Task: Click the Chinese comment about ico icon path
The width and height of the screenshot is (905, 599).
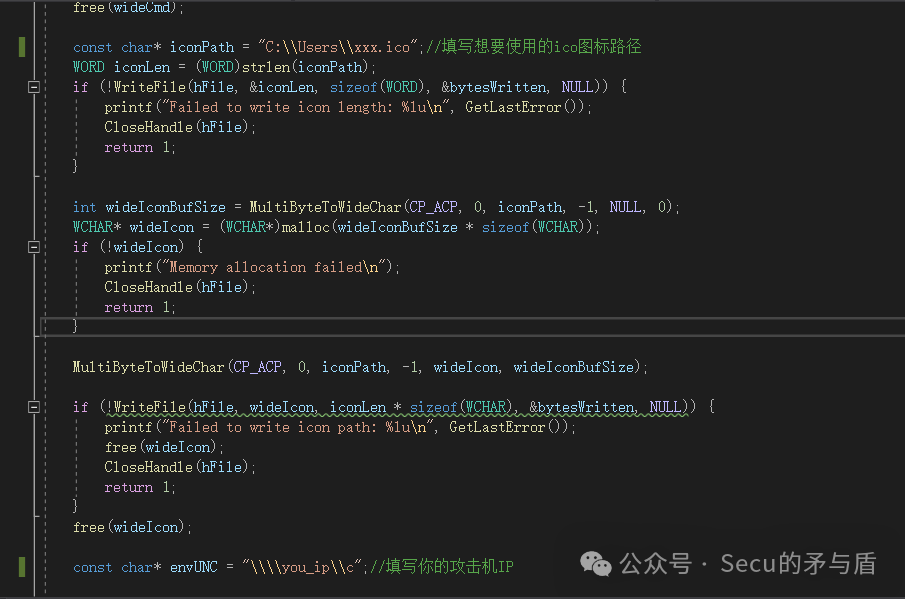Action: pyautogui.click(x=534, y=46)
